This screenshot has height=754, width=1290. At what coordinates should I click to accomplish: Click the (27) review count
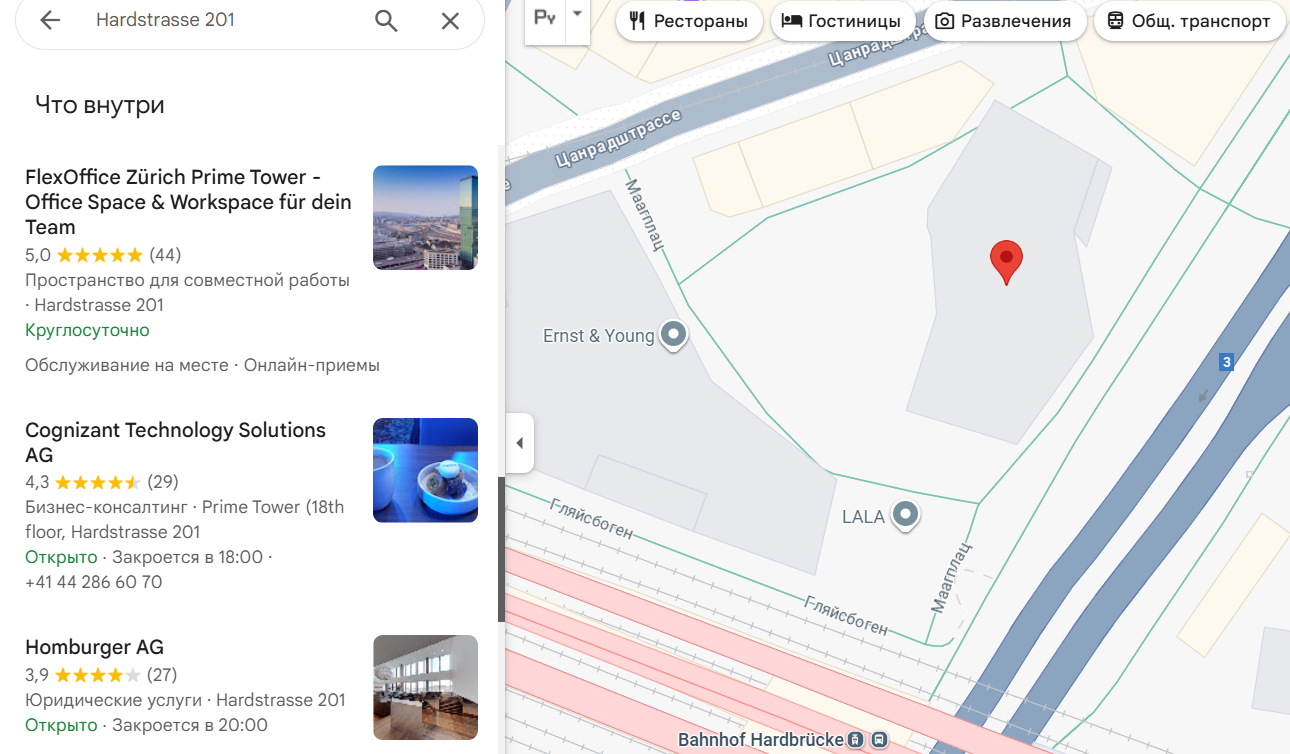pyautogui.click(x=162, y=675)
